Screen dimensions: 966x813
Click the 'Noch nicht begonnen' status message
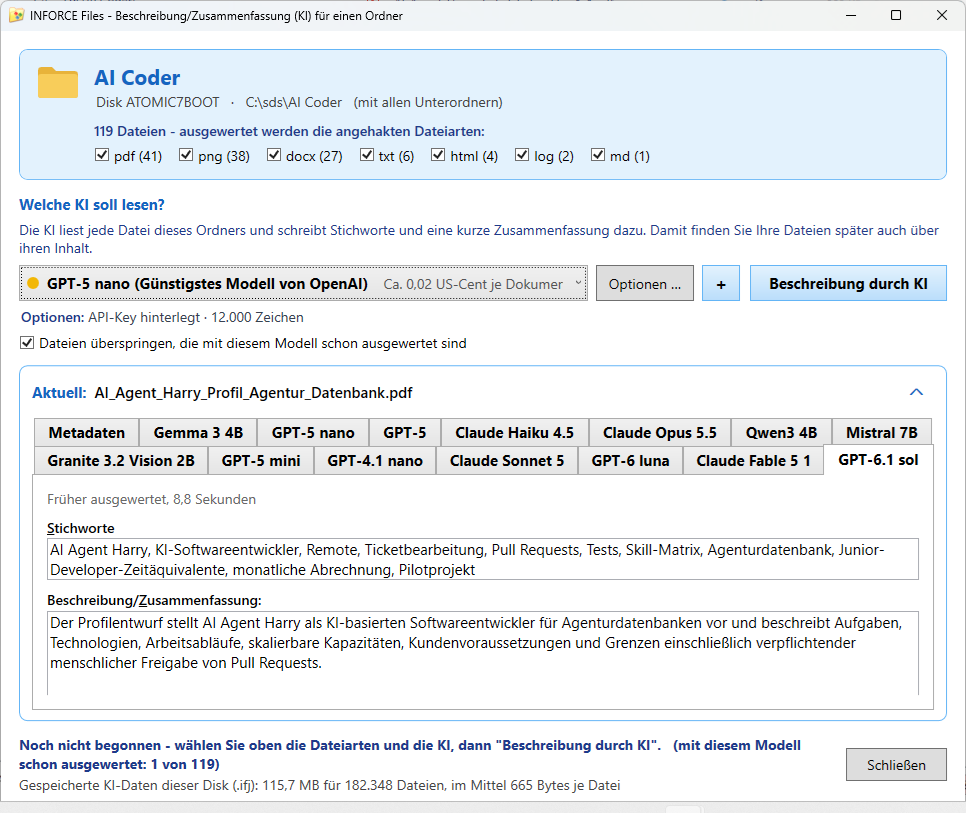(410, 754)
